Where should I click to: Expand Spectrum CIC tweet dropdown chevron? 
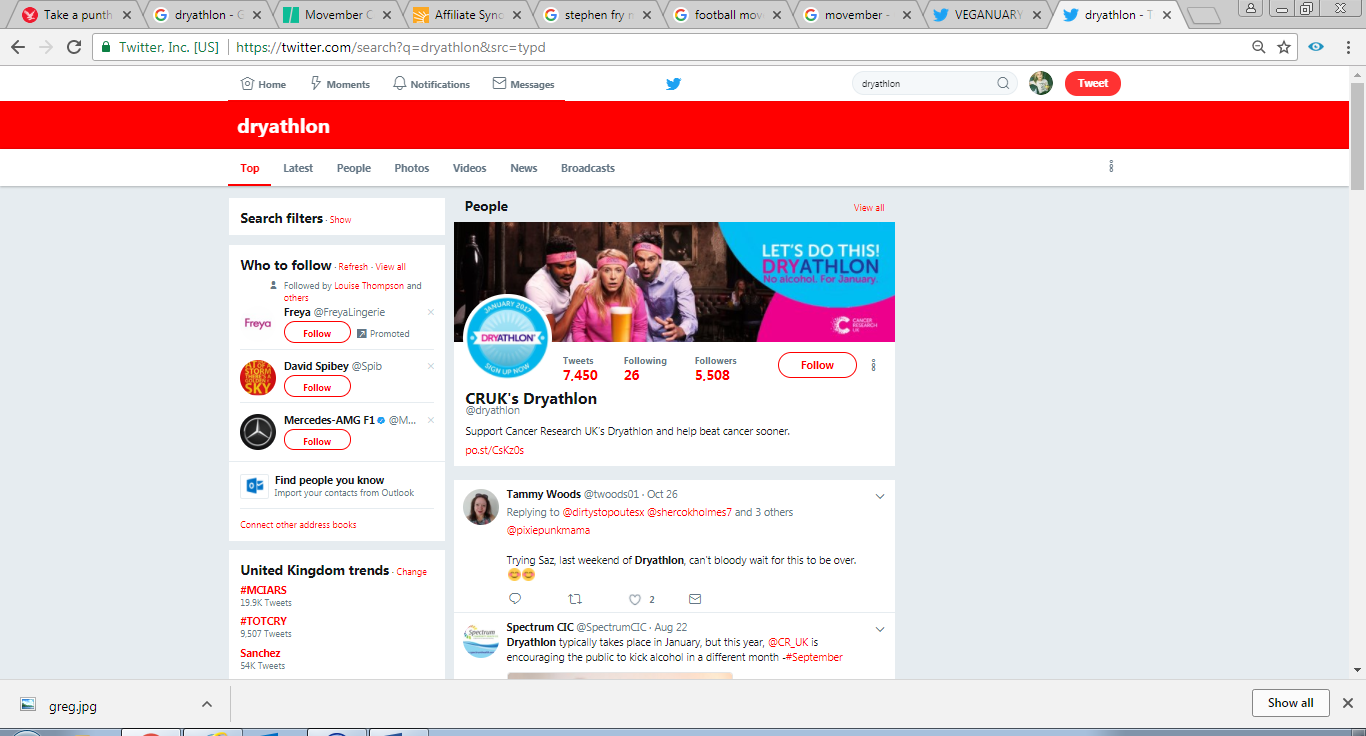click(x=880, y=629)
